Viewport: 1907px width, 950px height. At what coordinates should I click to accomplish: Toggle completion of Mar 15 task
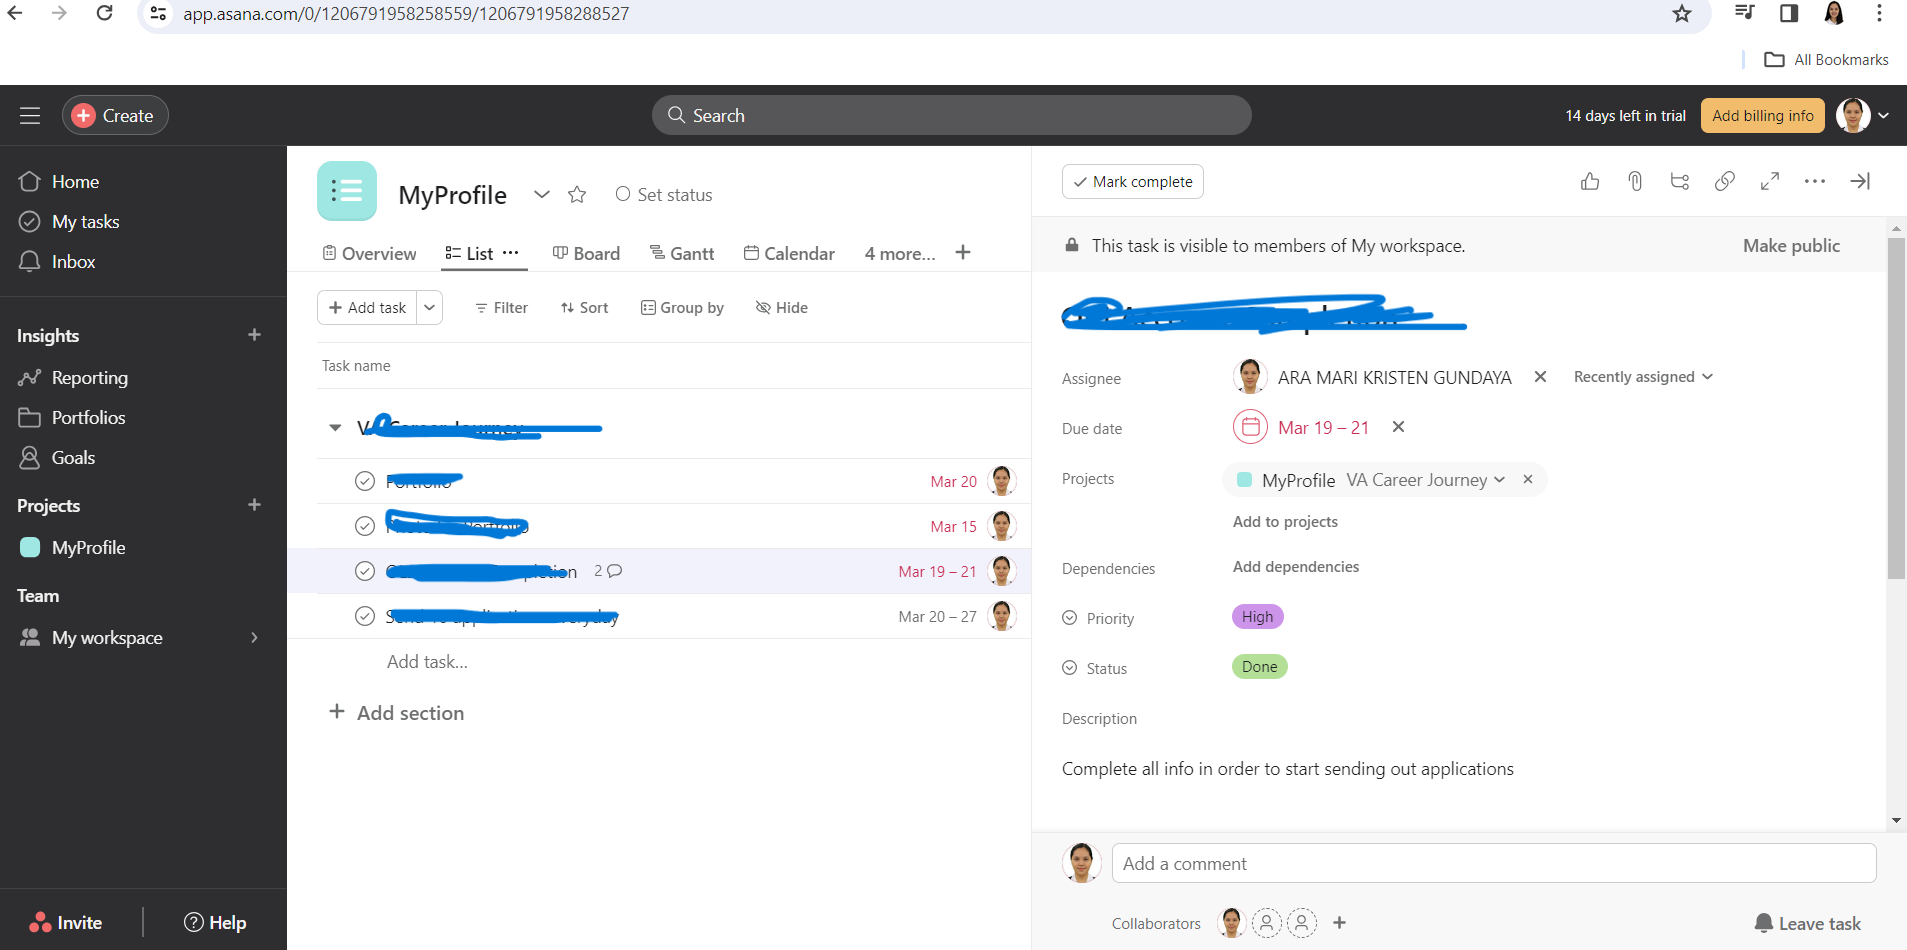tap(365, 526)
